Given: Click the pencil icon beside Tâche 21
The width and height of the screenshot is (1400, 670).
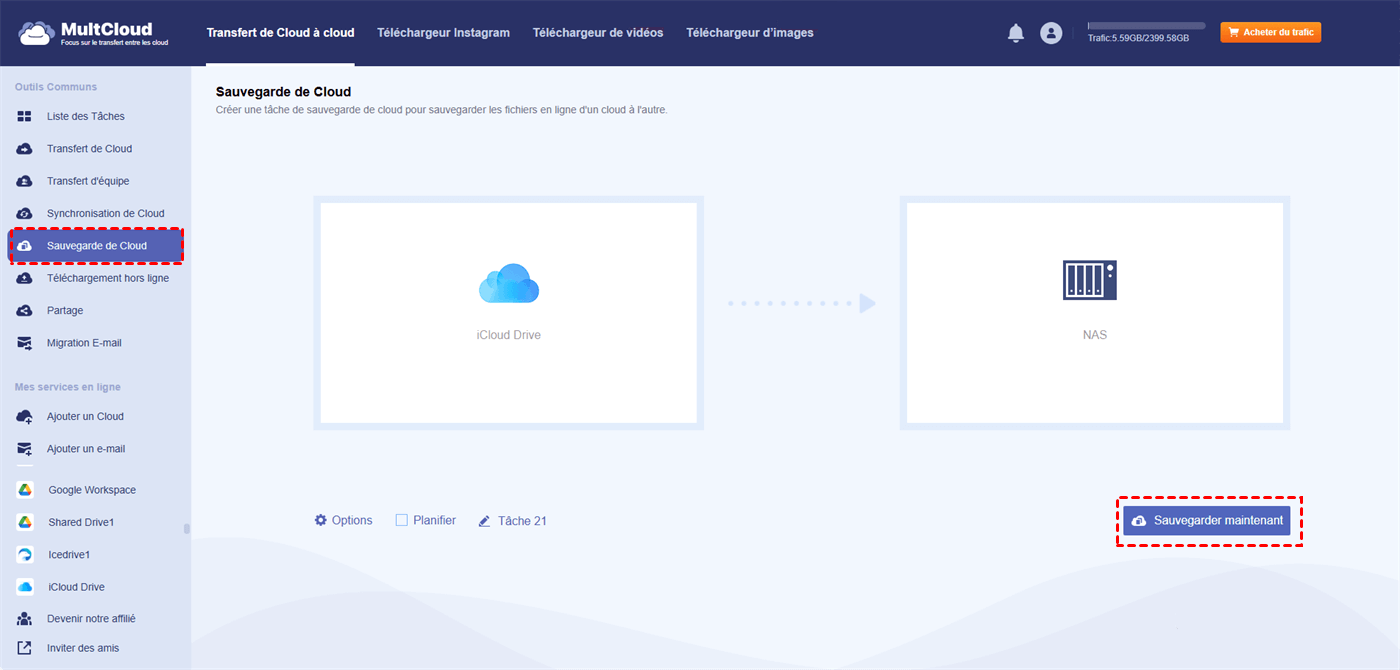Looking at the screenshot, I should 485,521.
